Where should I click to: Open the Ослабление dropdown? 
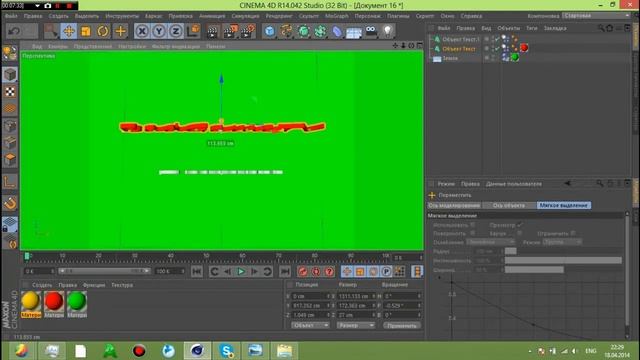coord(491,242)
